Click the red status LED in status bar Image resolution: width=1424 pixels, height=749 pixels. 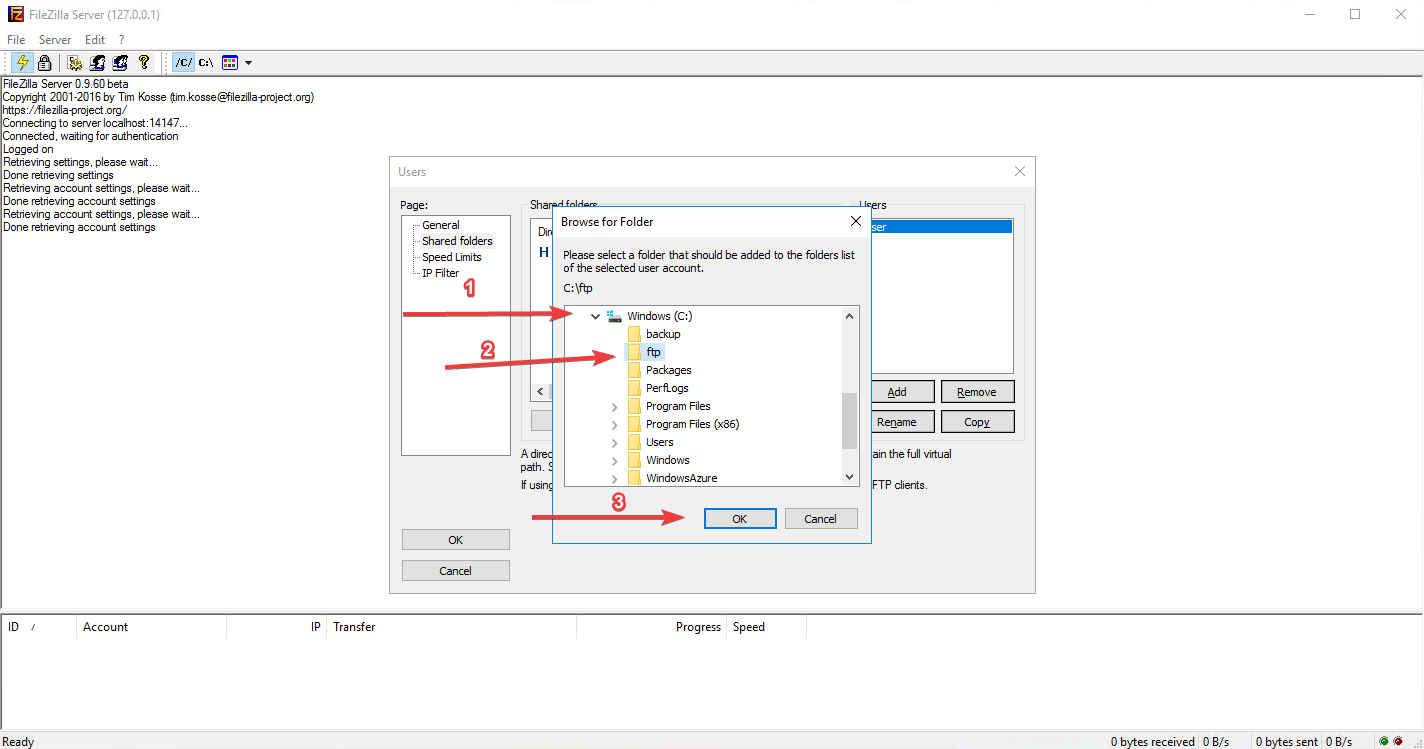[1398, 741]
